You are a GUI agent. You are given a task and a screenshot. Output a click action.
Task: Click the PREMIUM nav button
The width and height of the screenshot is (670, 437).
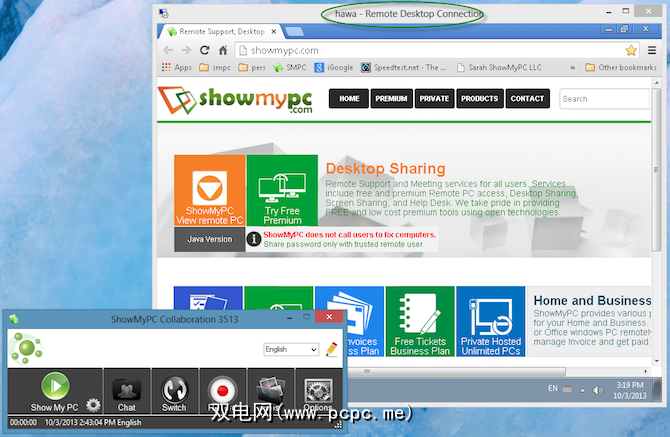[x=391, y=99]
